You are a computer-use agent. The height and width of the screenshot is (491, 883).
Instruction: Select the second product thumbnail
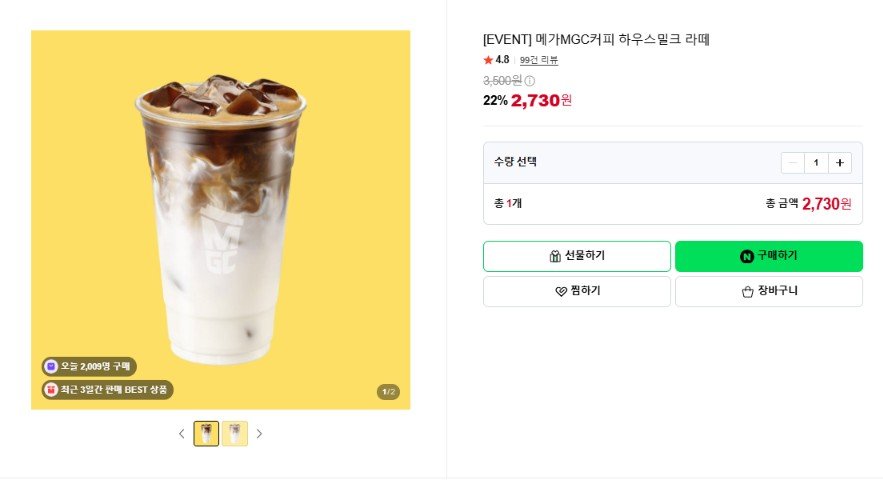[235, 434]
